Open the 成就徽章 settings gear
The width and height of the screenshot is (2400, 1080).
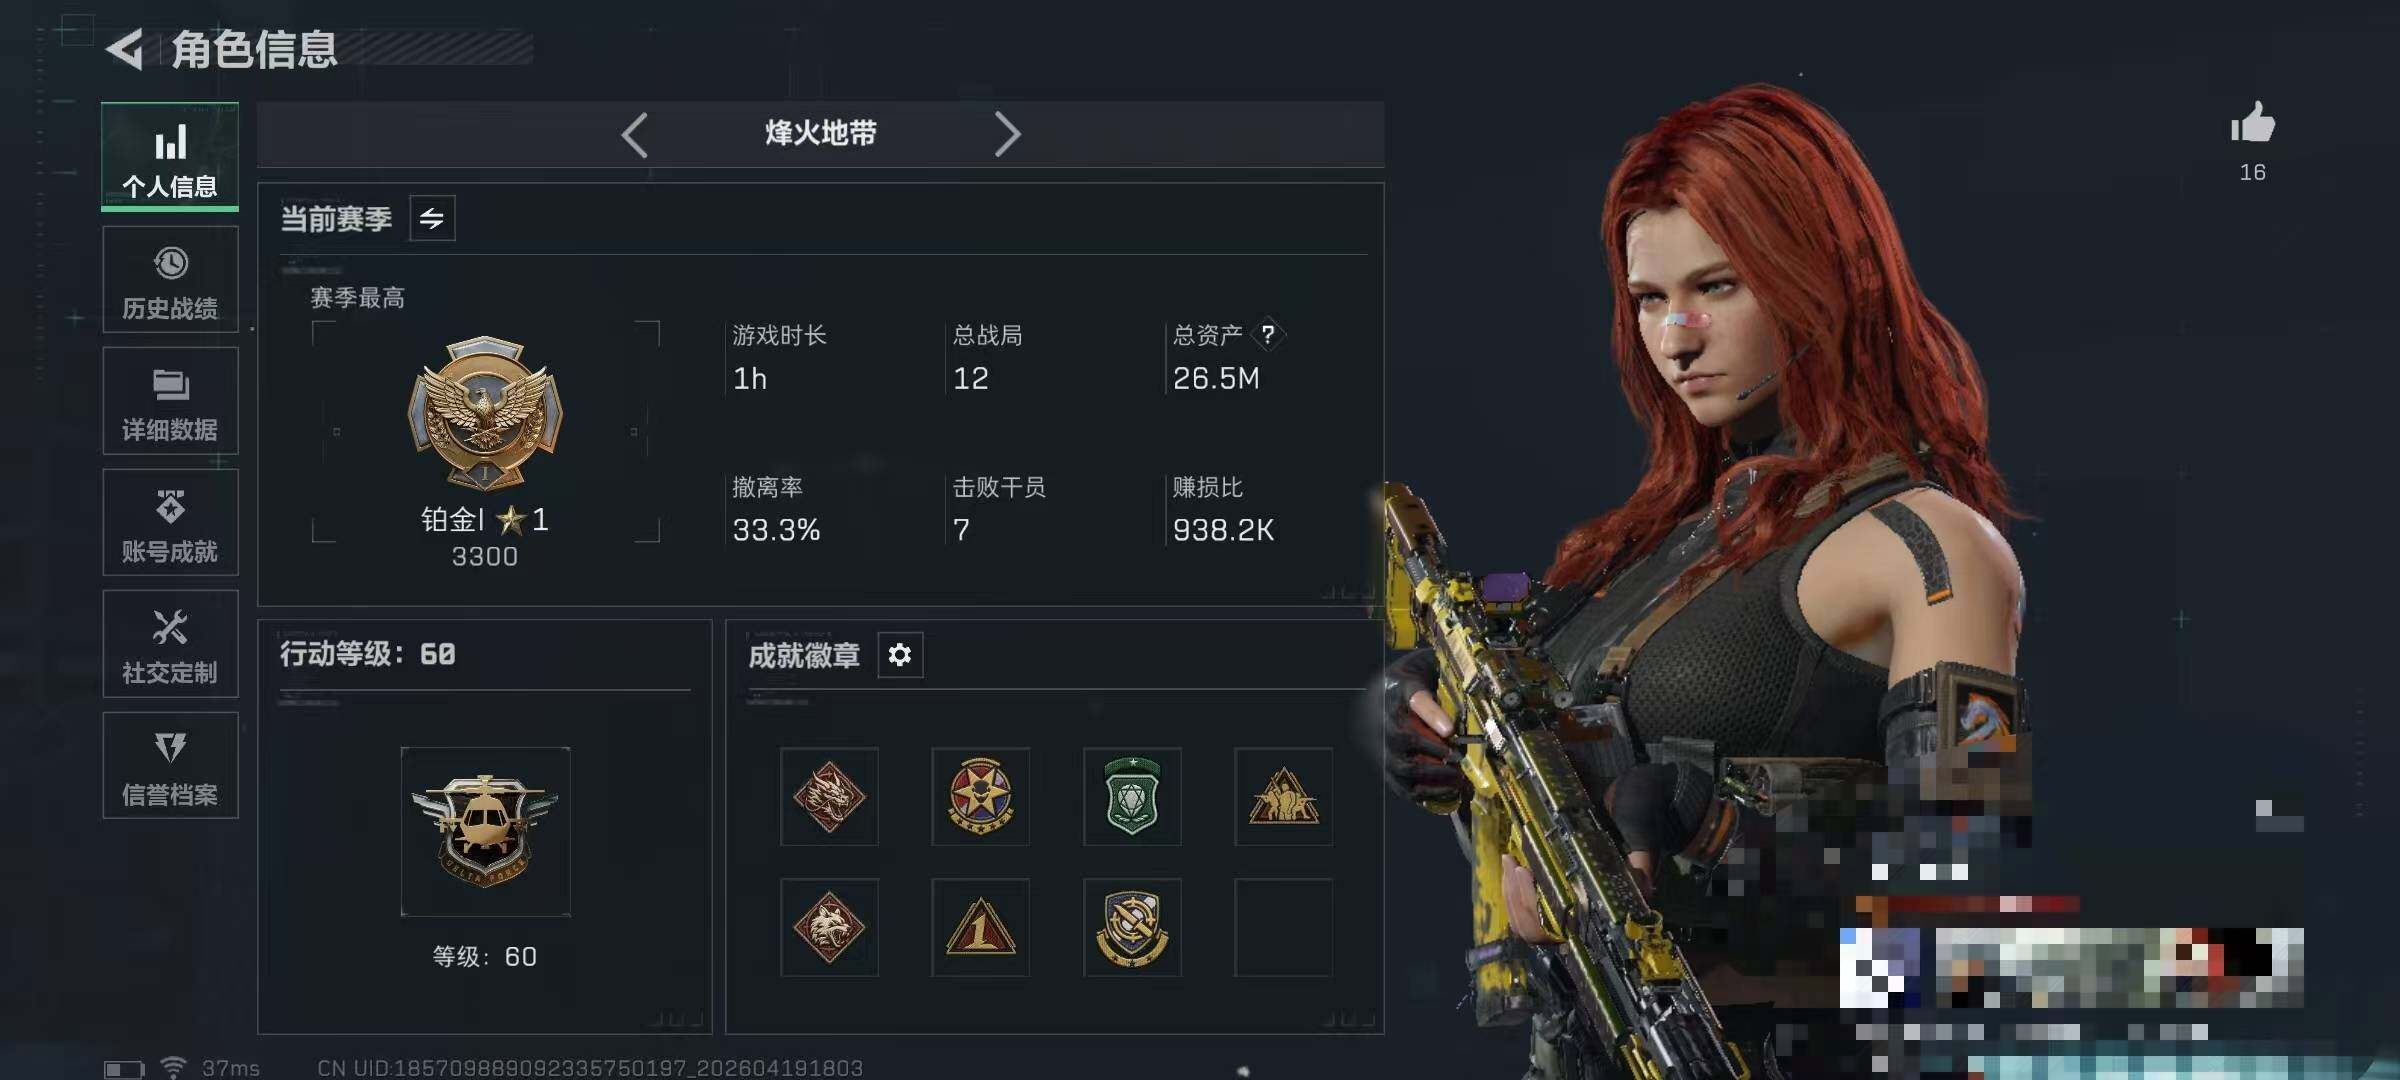900,655
